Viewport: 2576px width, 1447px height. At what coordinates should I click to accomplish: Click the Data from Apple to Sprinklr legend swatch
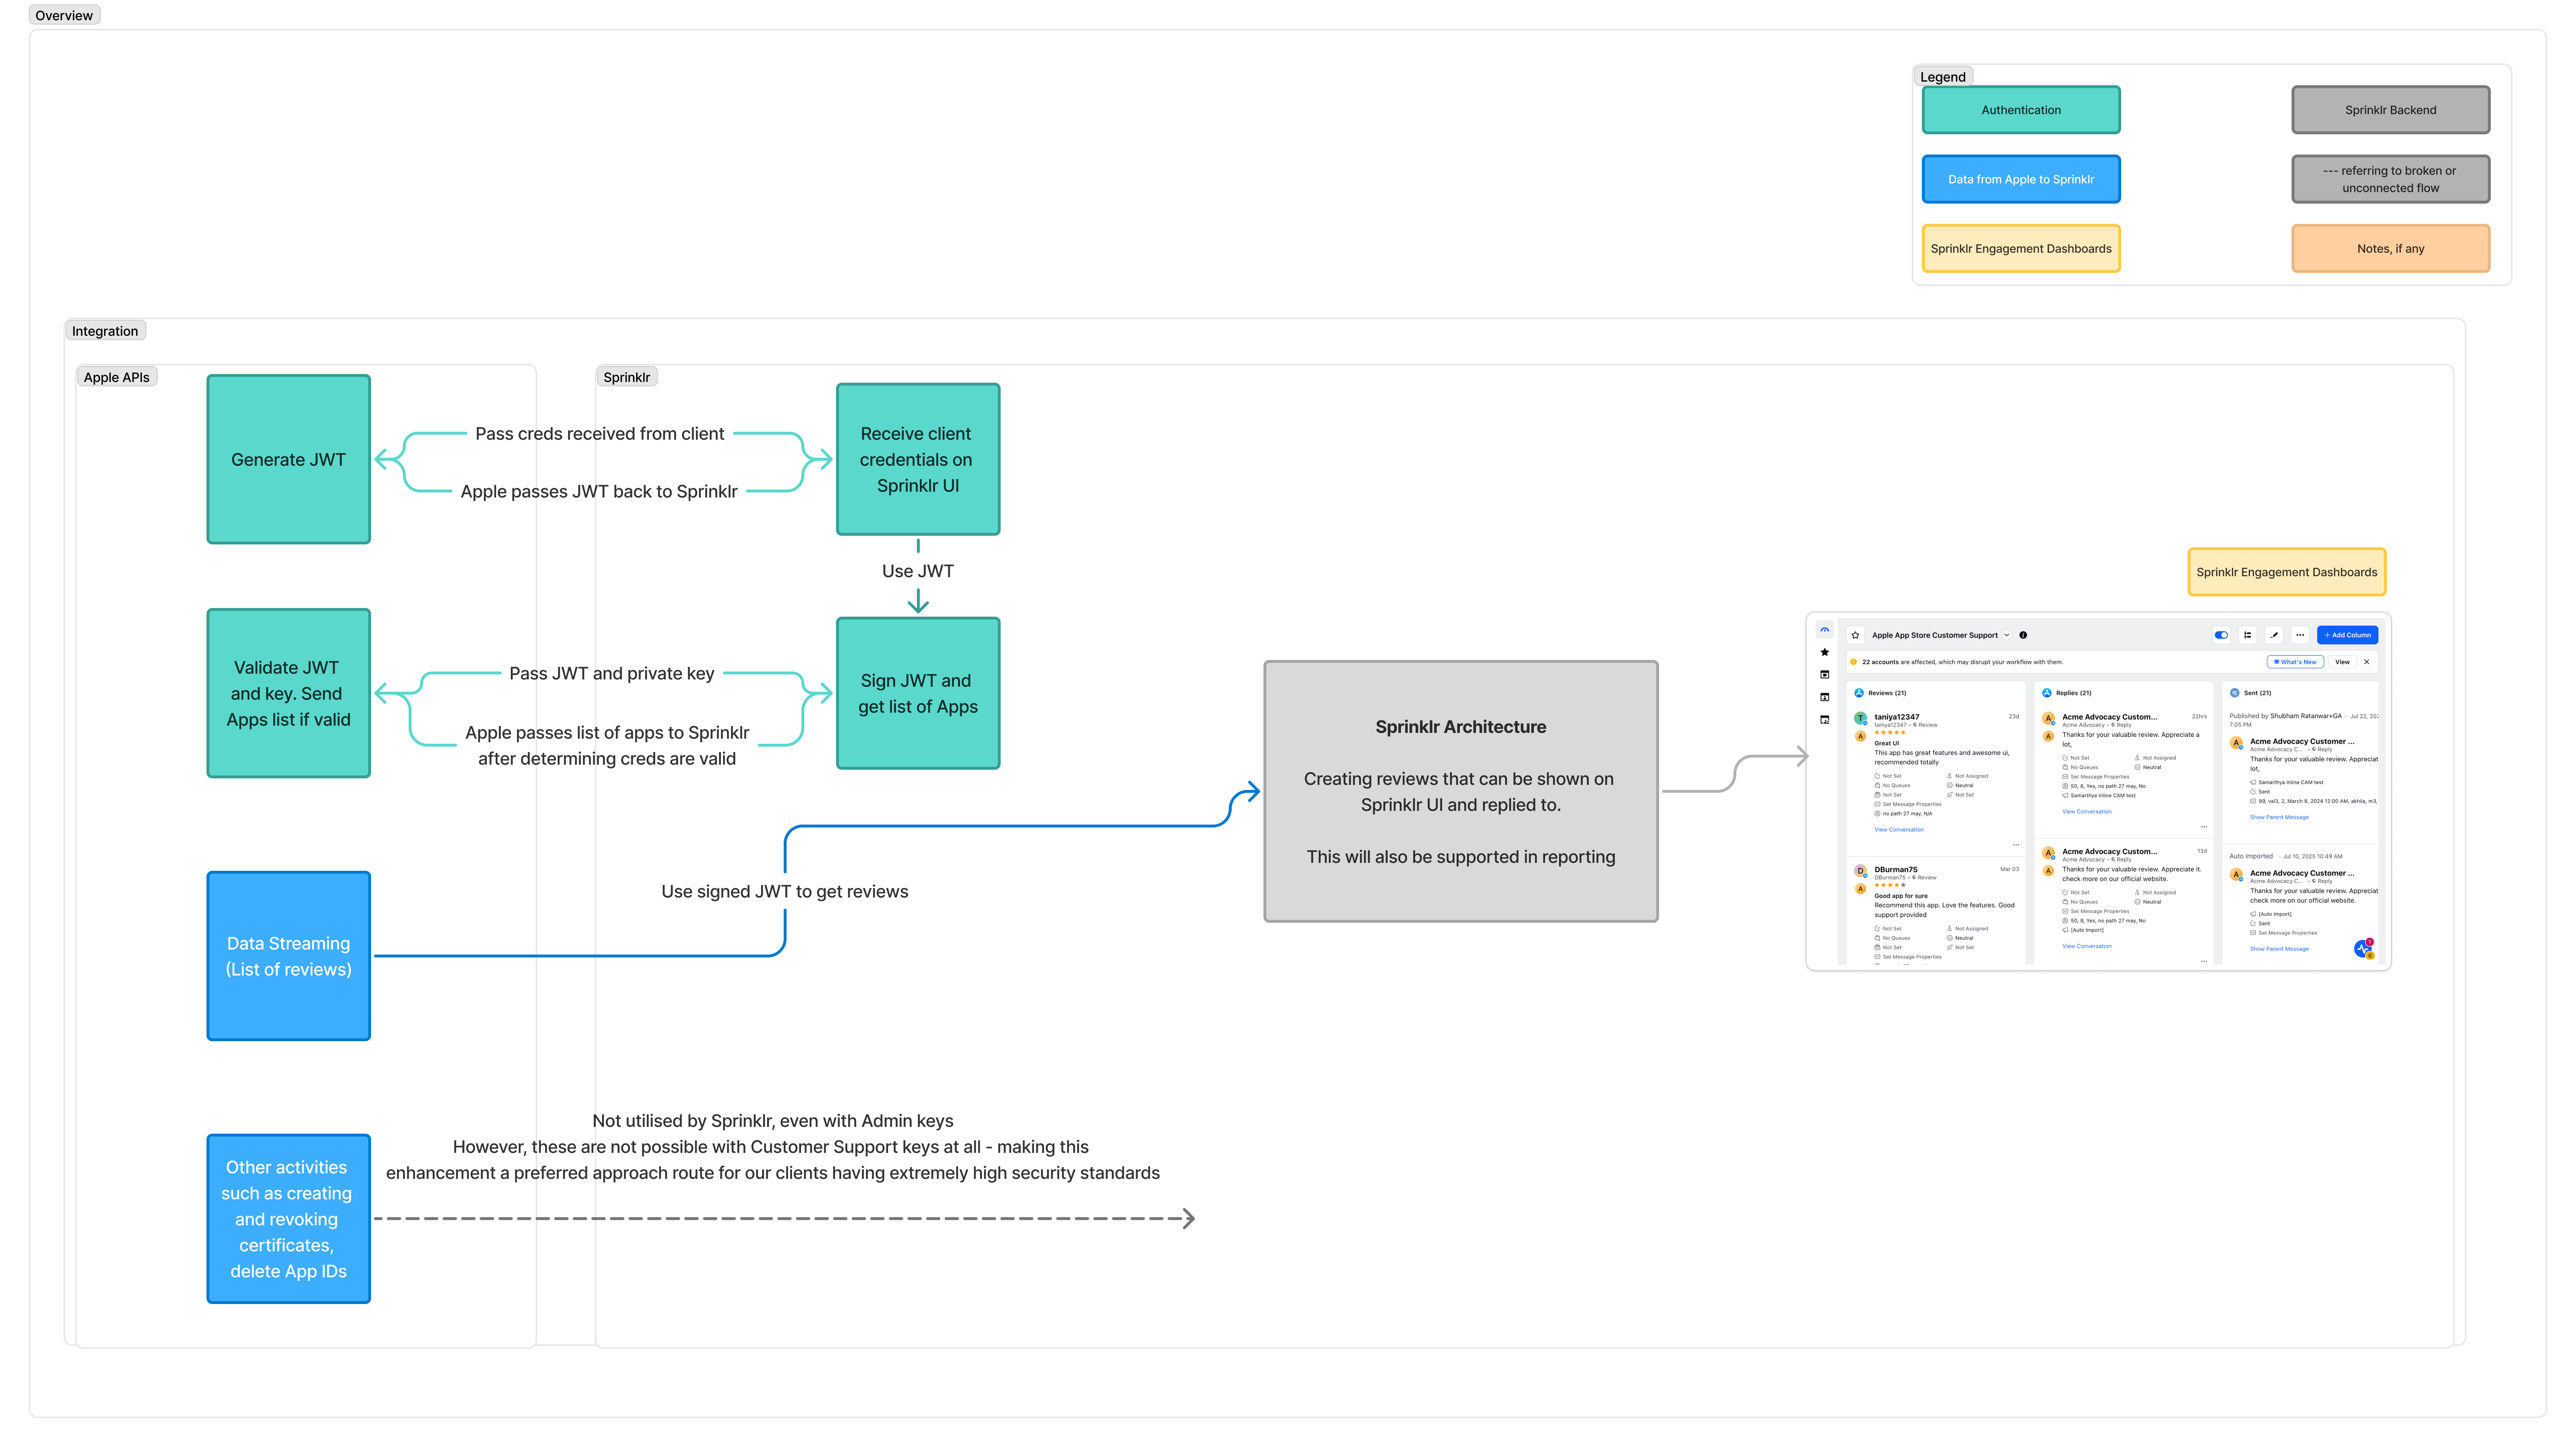pyautogui.click(x=2021, y=179)
